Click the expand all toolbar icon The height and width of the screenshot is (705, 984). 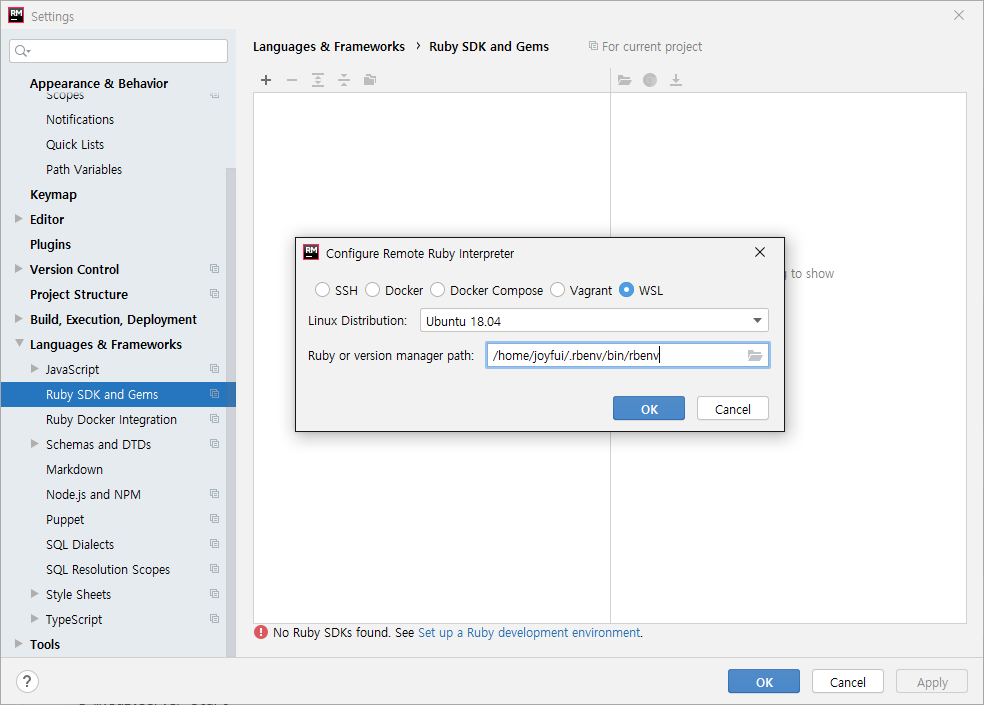coord(318,80)
